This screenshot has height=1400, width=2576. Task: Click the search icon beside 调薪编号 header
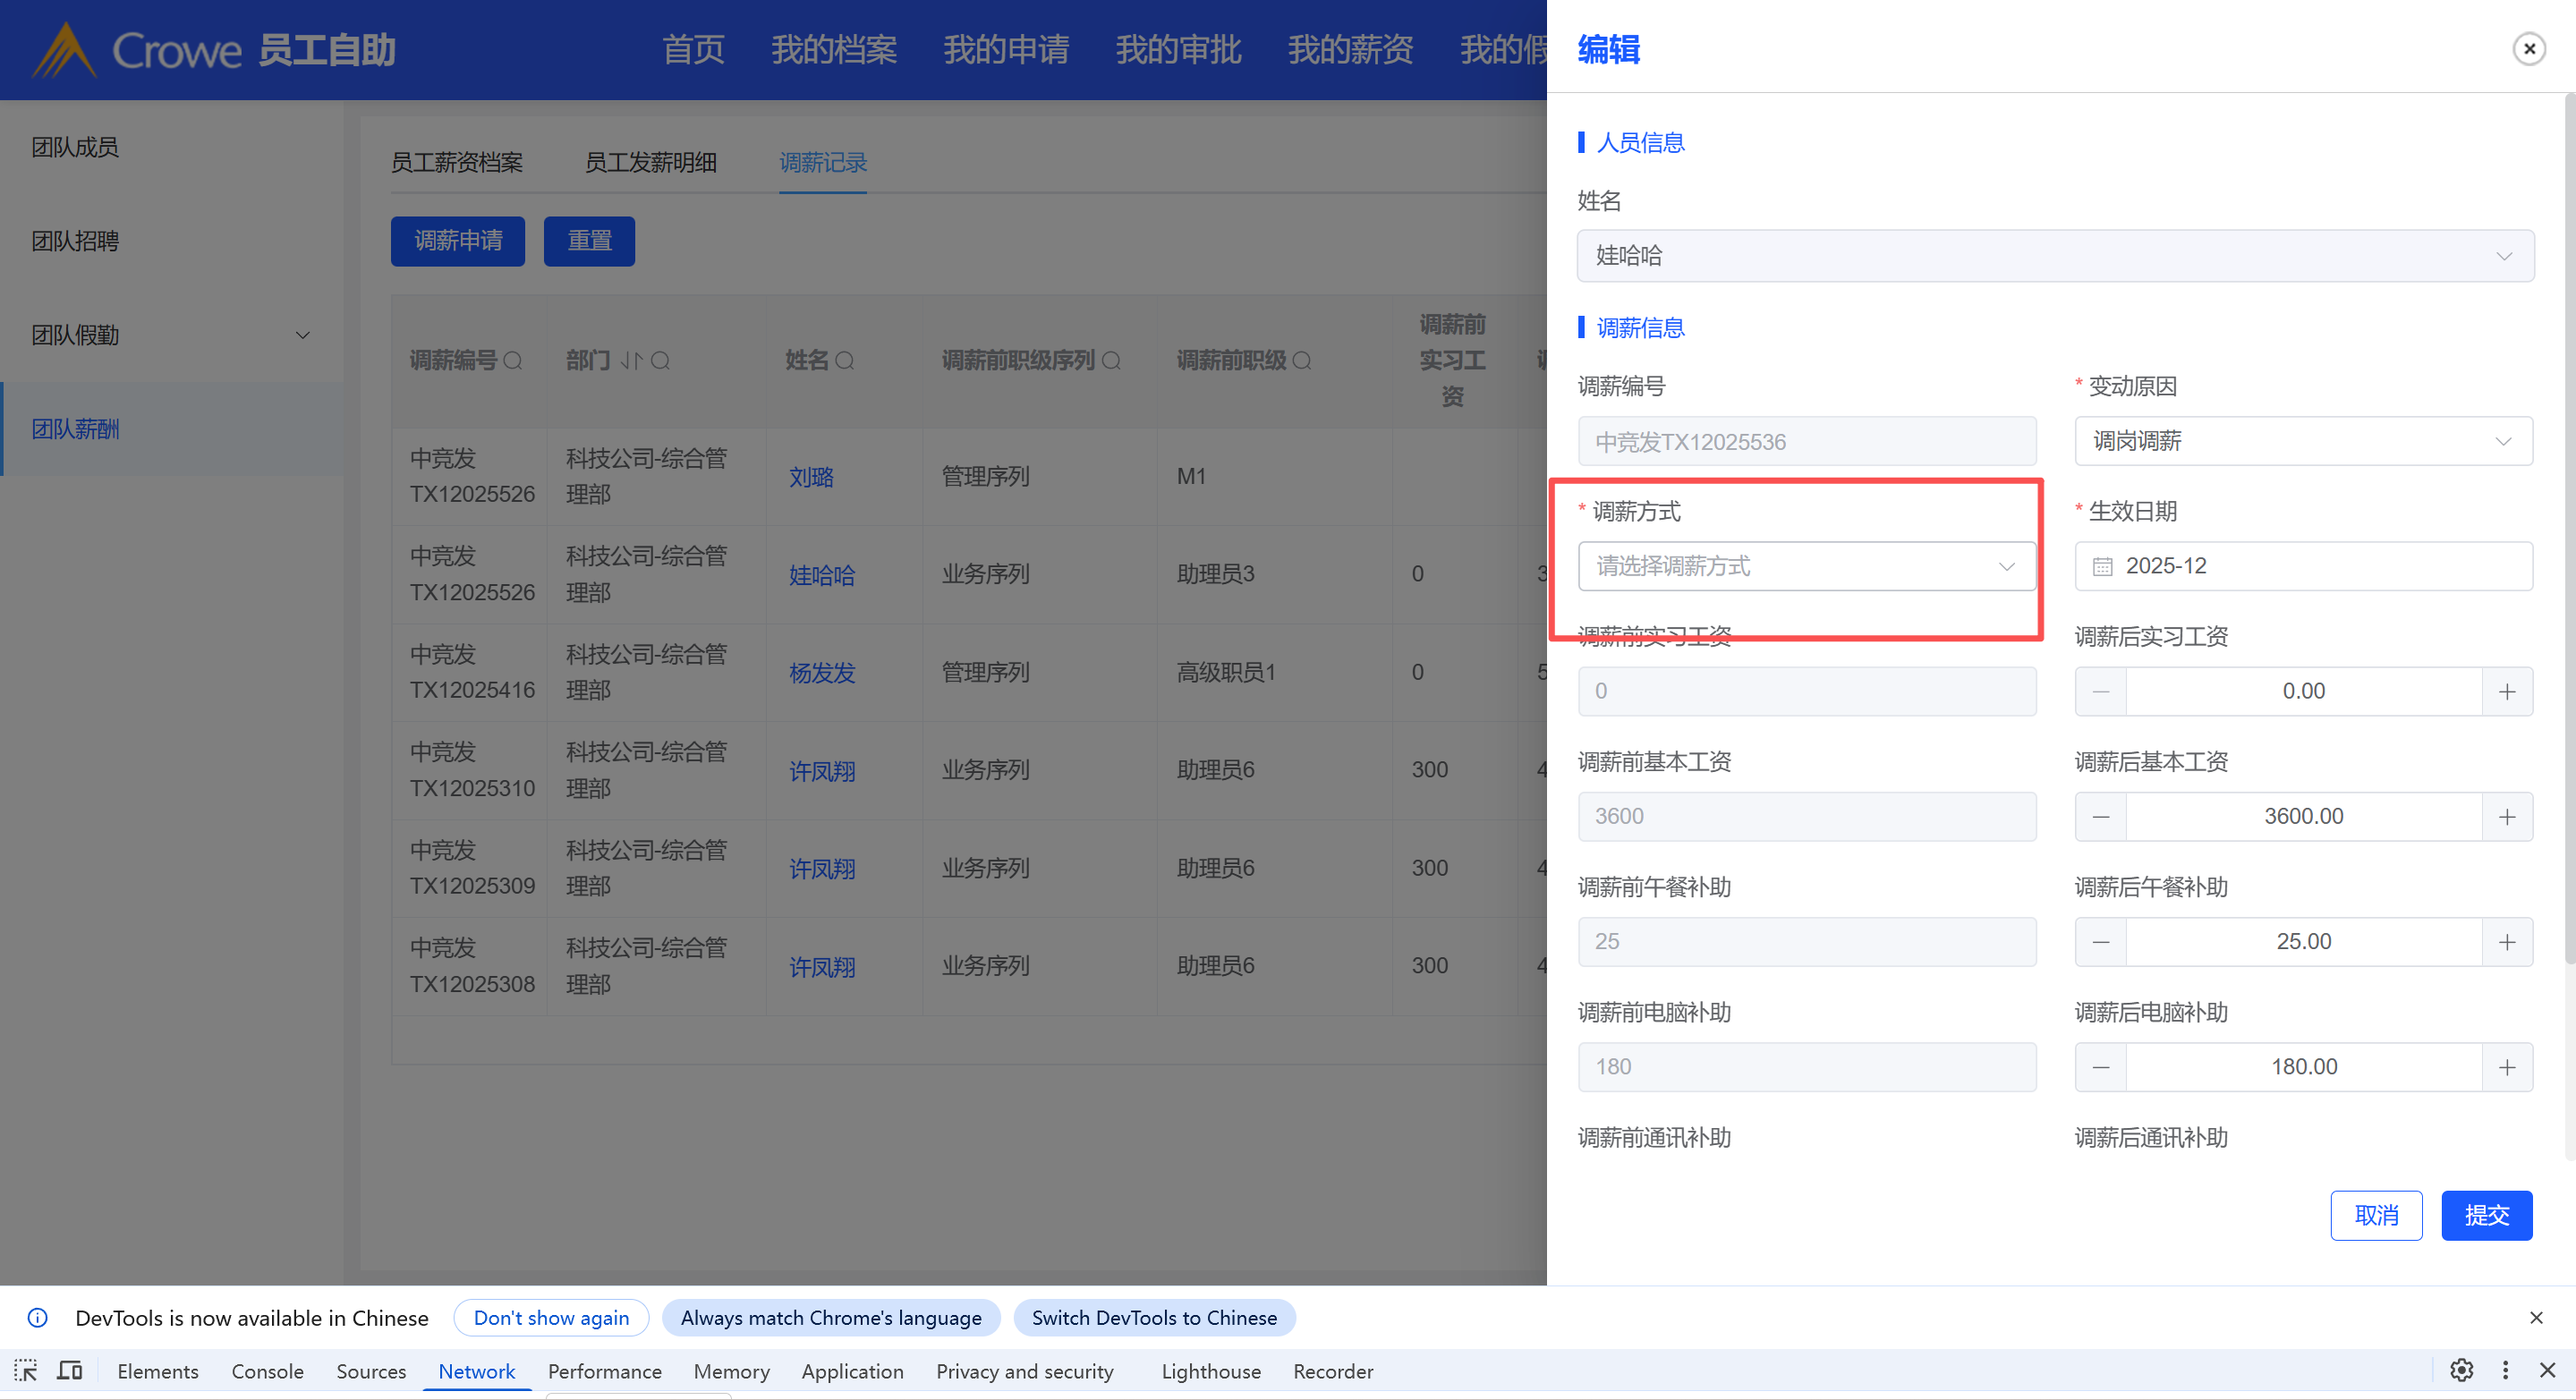click(x=513, y=361)
